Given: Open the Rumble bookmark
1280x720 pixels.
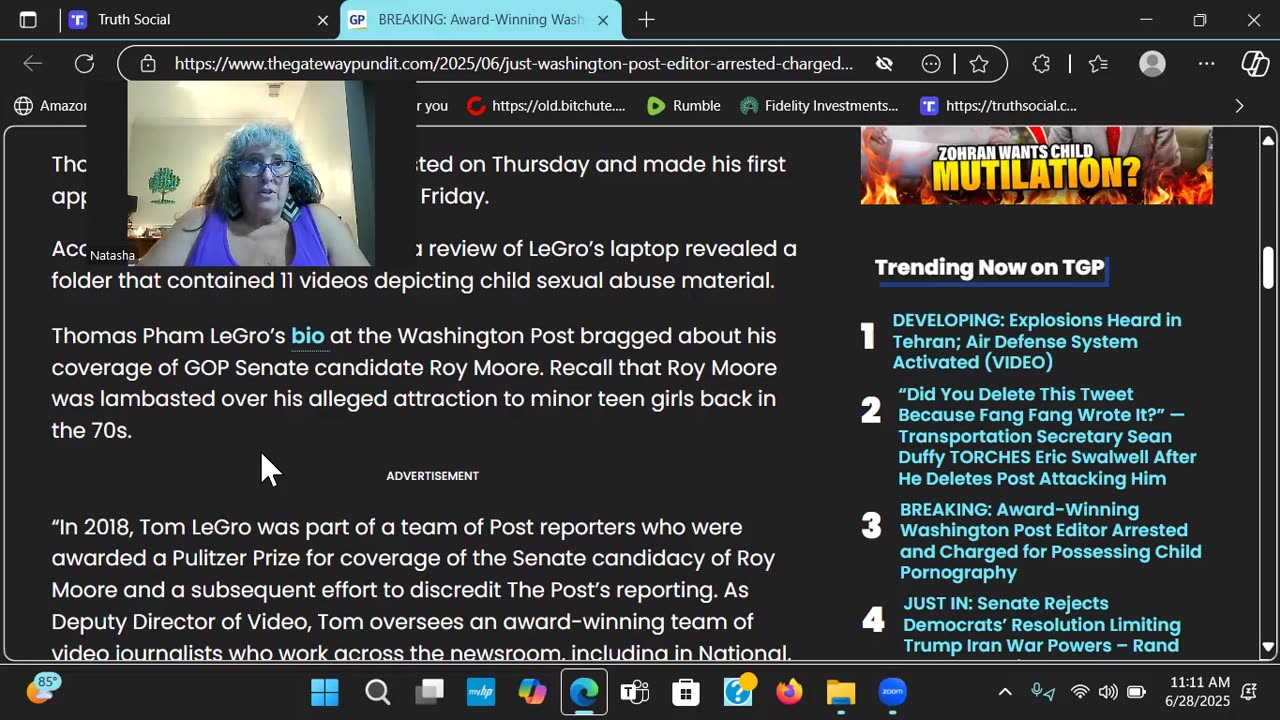Looking at the screenshot, I should [x=683, y=106].
